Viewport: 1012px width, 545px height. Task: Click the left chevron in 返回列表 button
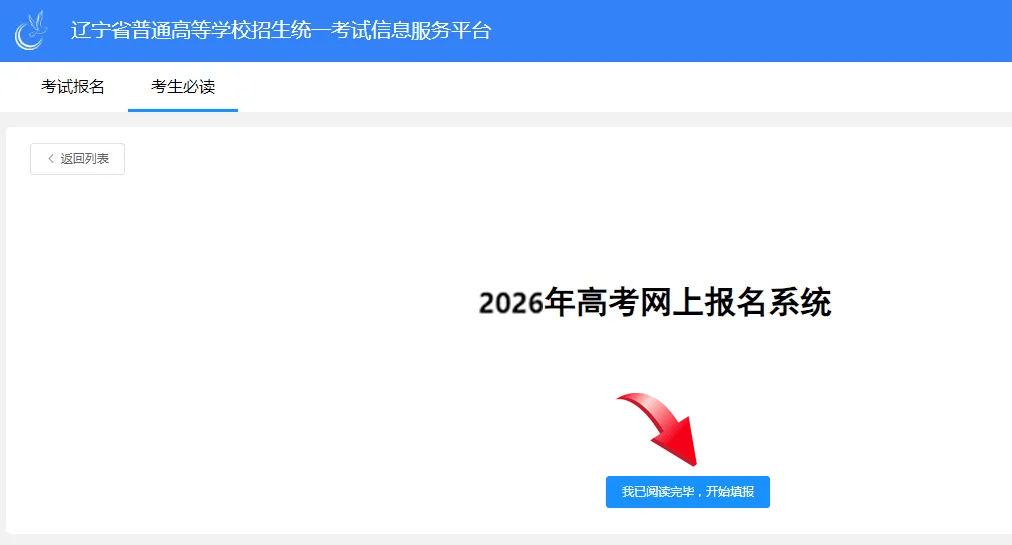click(x=51, y=159)
